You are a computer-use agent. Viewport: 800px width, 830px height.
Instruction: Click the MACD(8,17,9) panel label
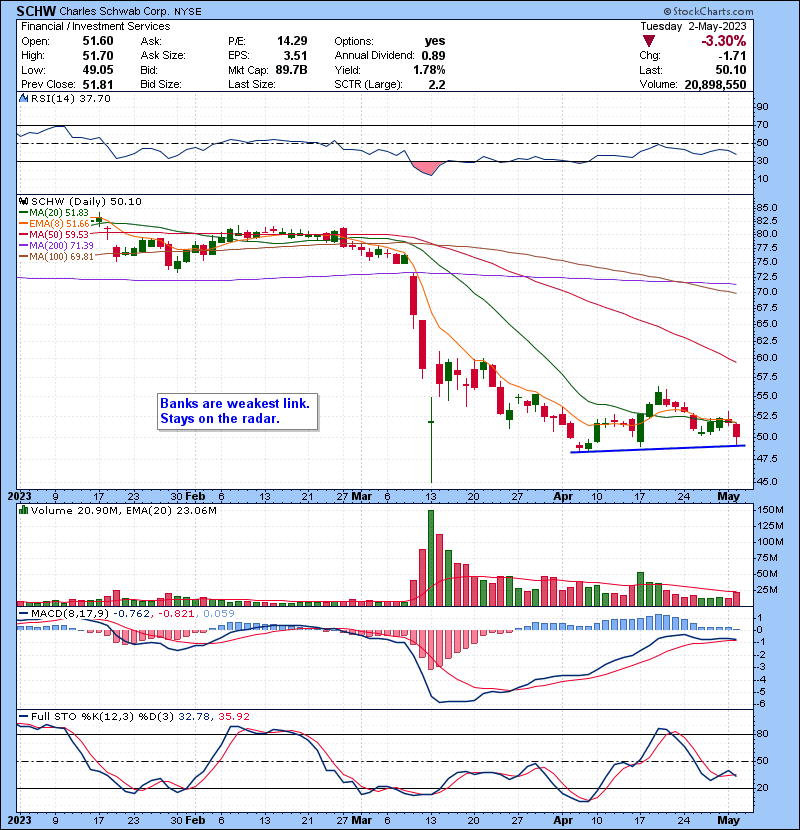69,614
